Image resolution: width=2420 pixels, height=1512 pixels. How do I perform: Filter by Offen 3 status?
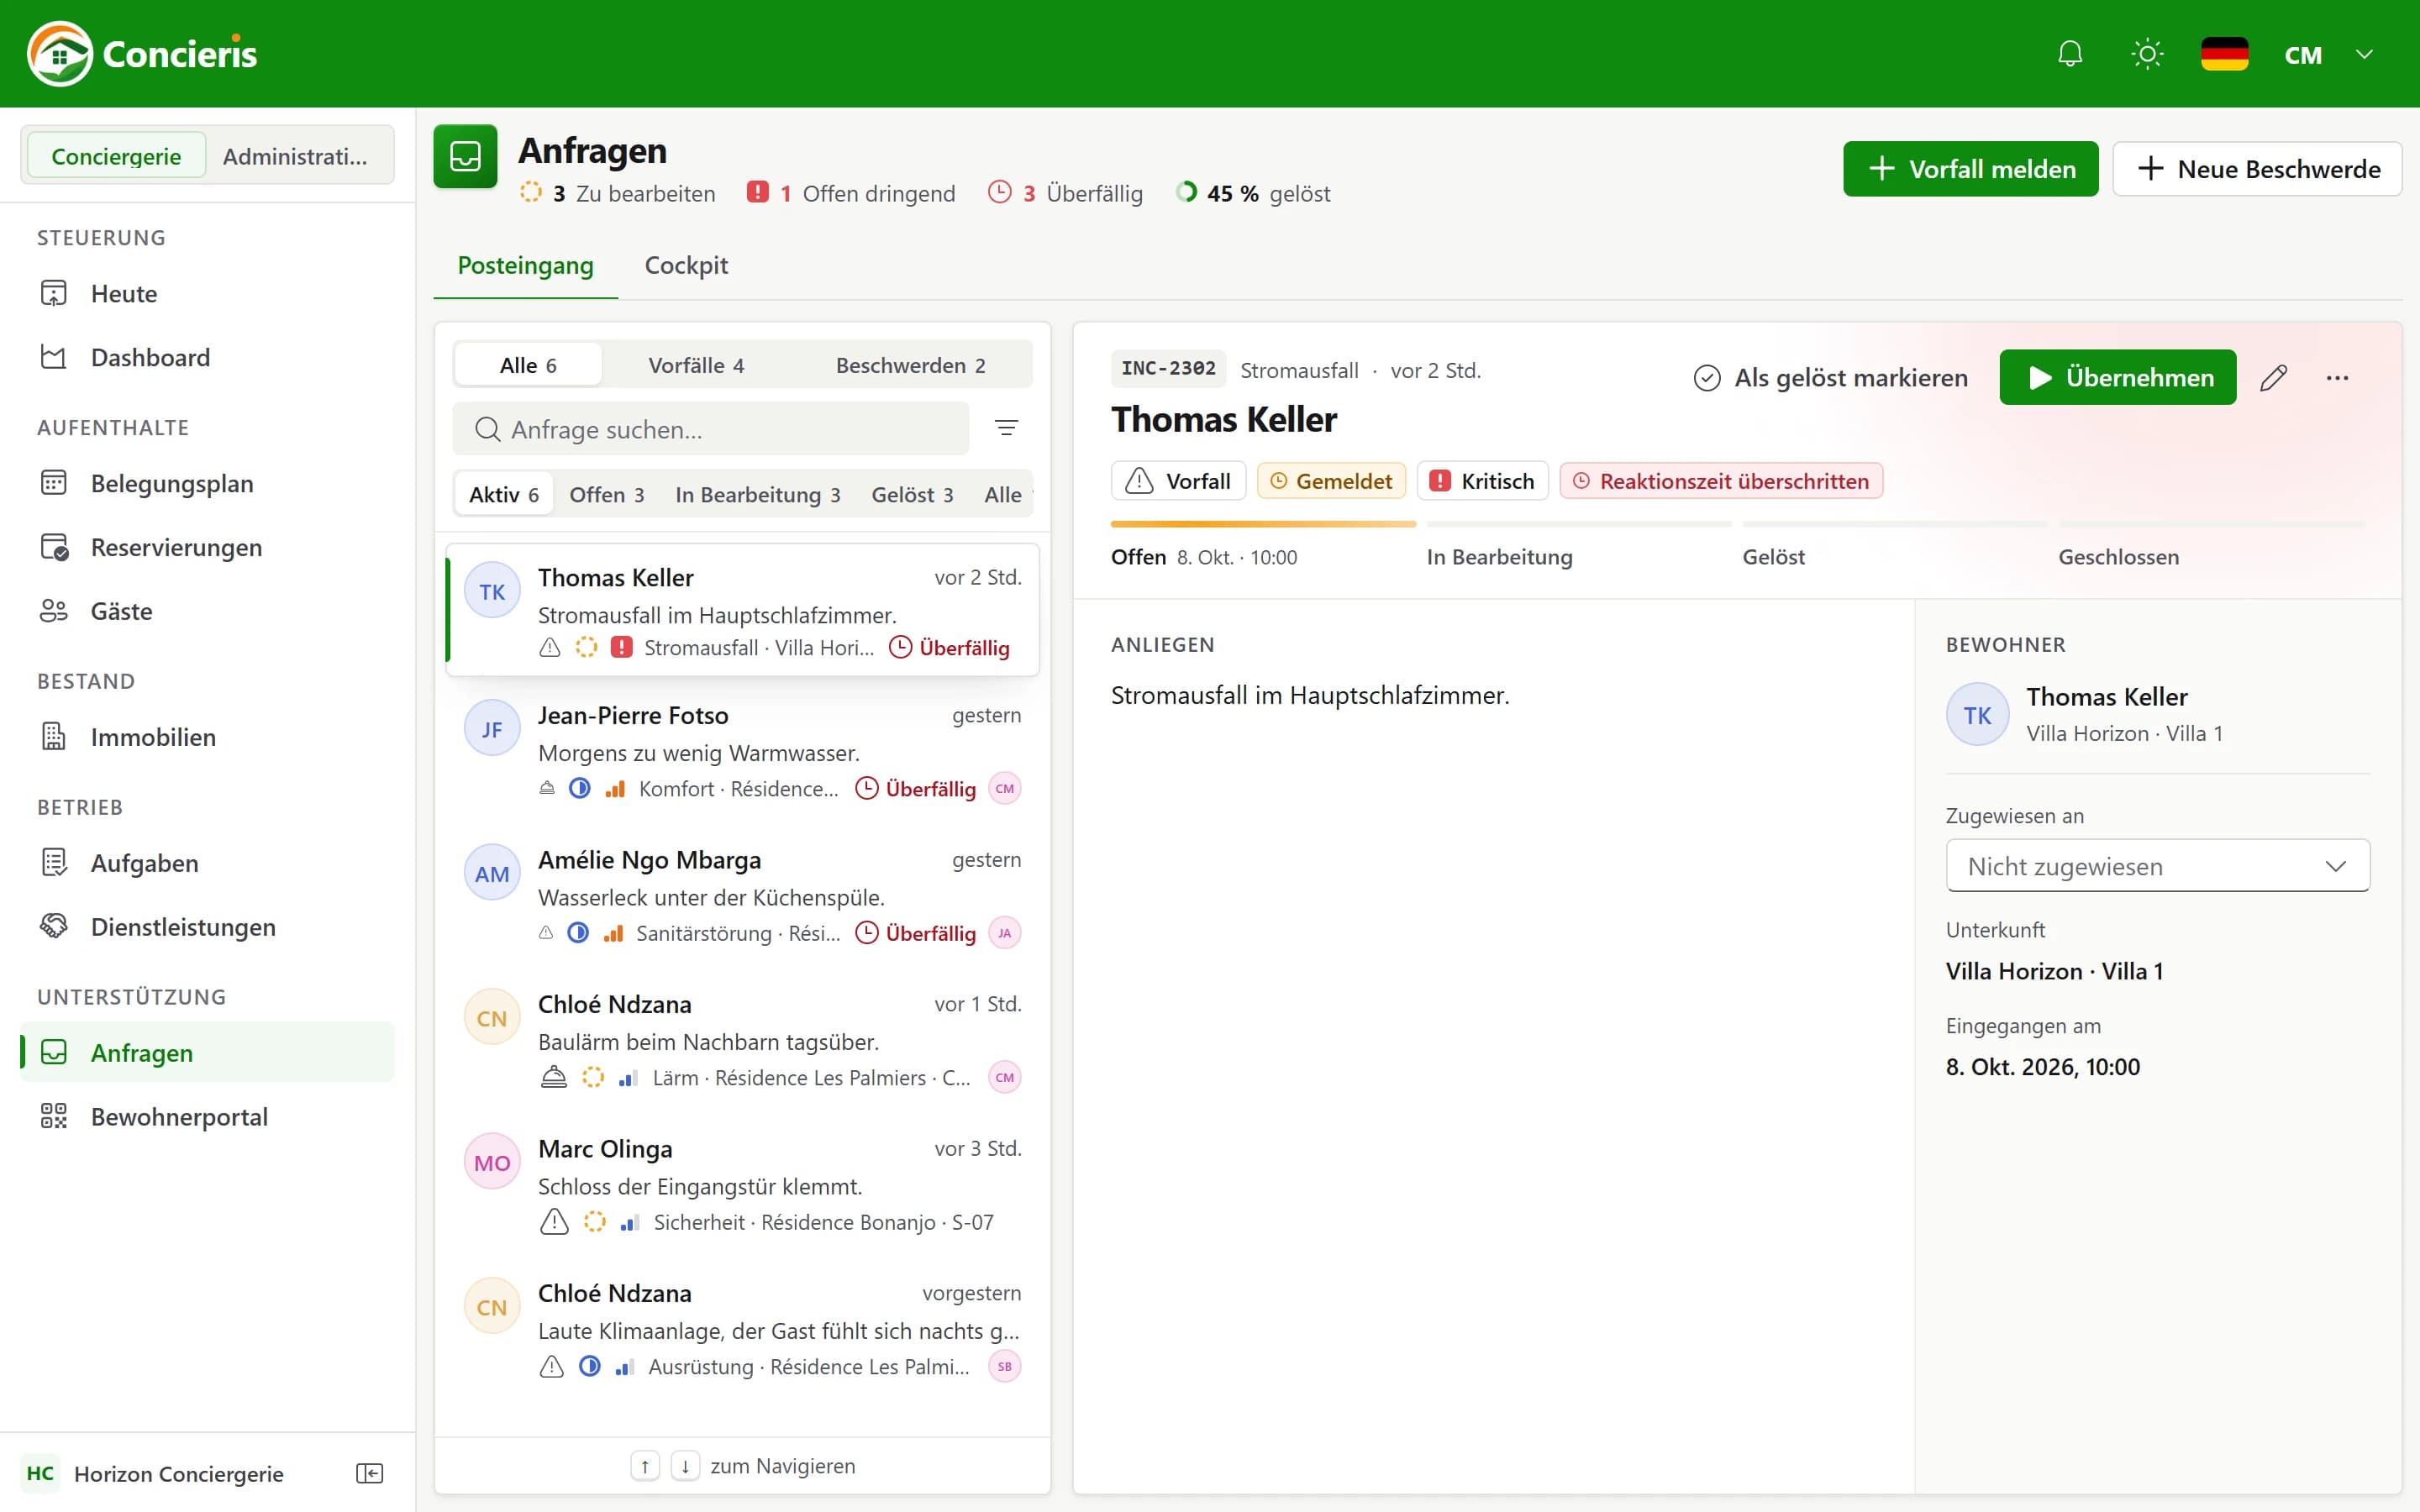(606, 494)
